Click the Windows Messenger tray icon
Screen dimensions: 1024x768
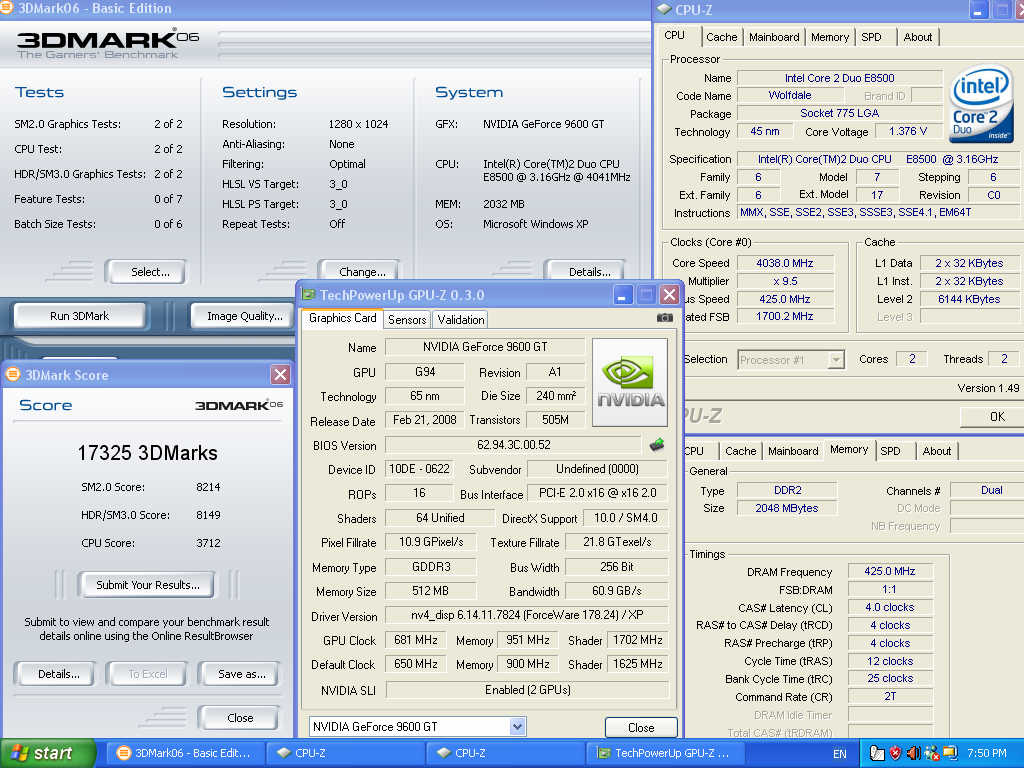(931, 753)
